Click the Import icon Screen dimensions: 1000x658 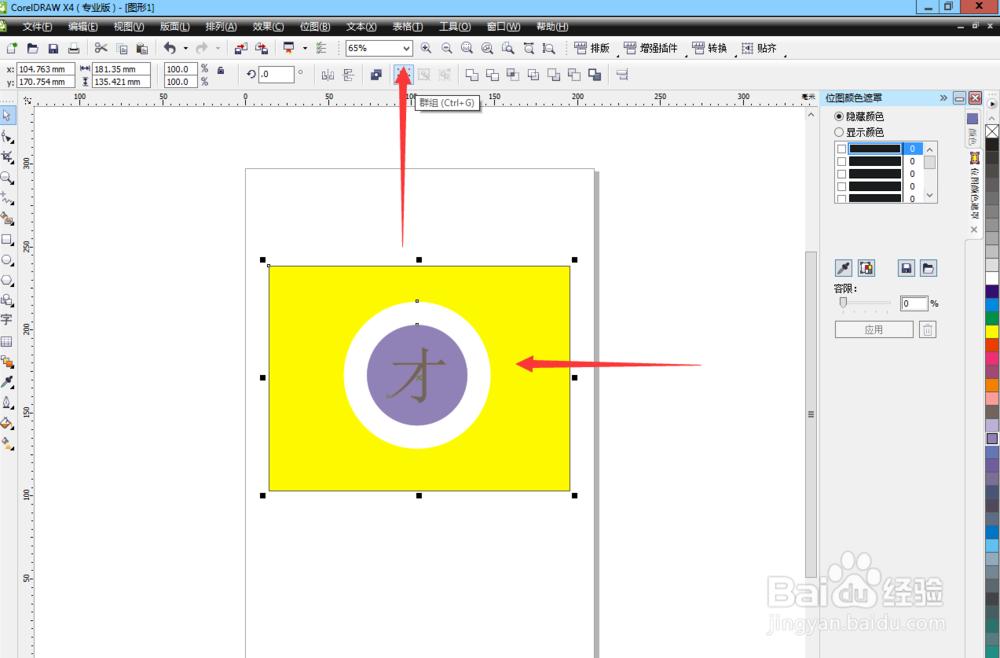(x=241, y=48)
